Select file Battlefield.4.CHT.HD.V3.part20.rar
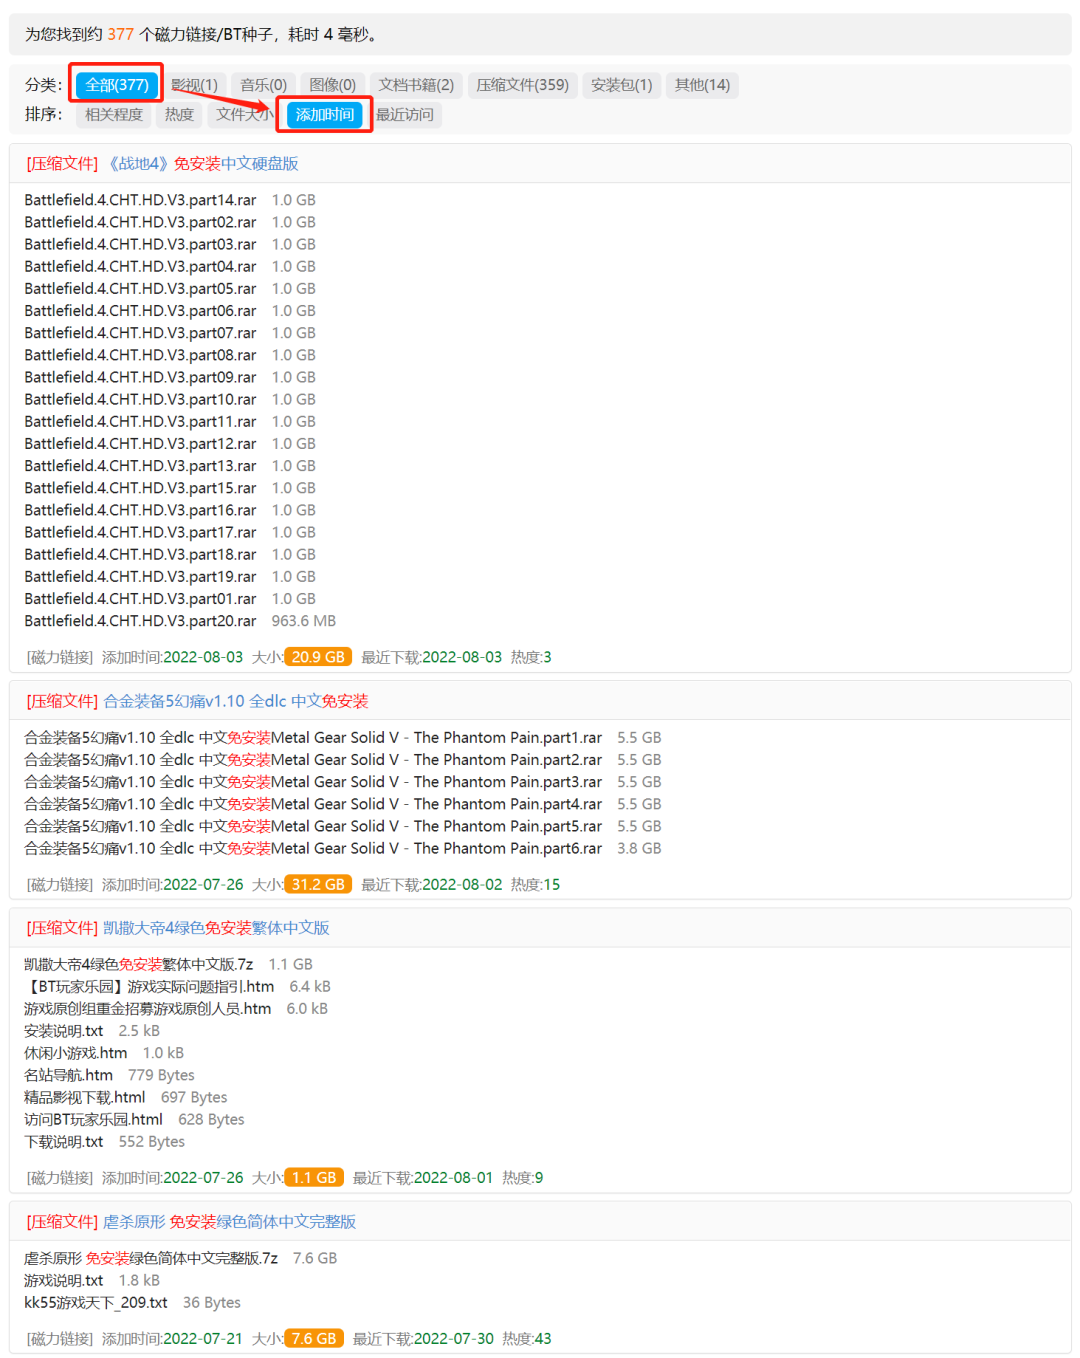 click(x=140, y=621)
